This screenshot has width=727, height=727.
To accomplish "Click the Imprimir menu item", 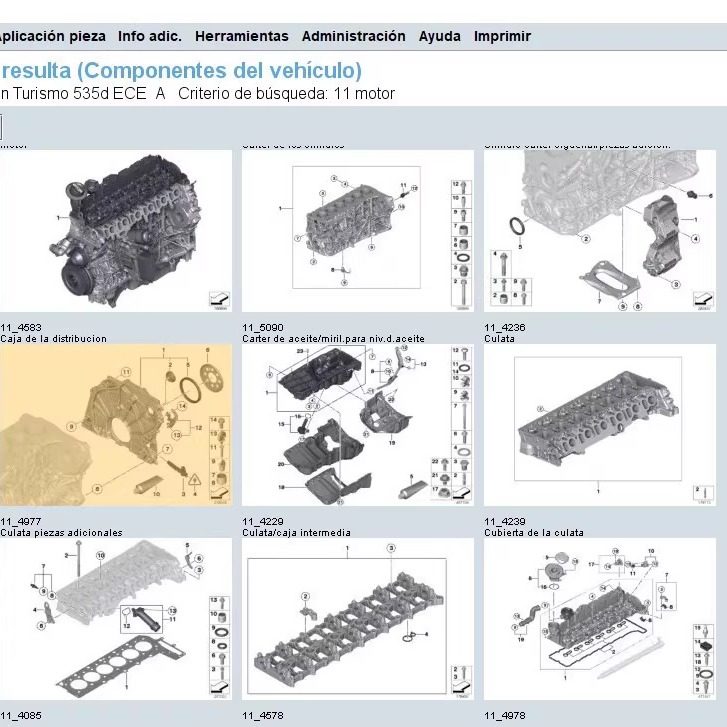I will pyautogui.click(x=502, y=36).
